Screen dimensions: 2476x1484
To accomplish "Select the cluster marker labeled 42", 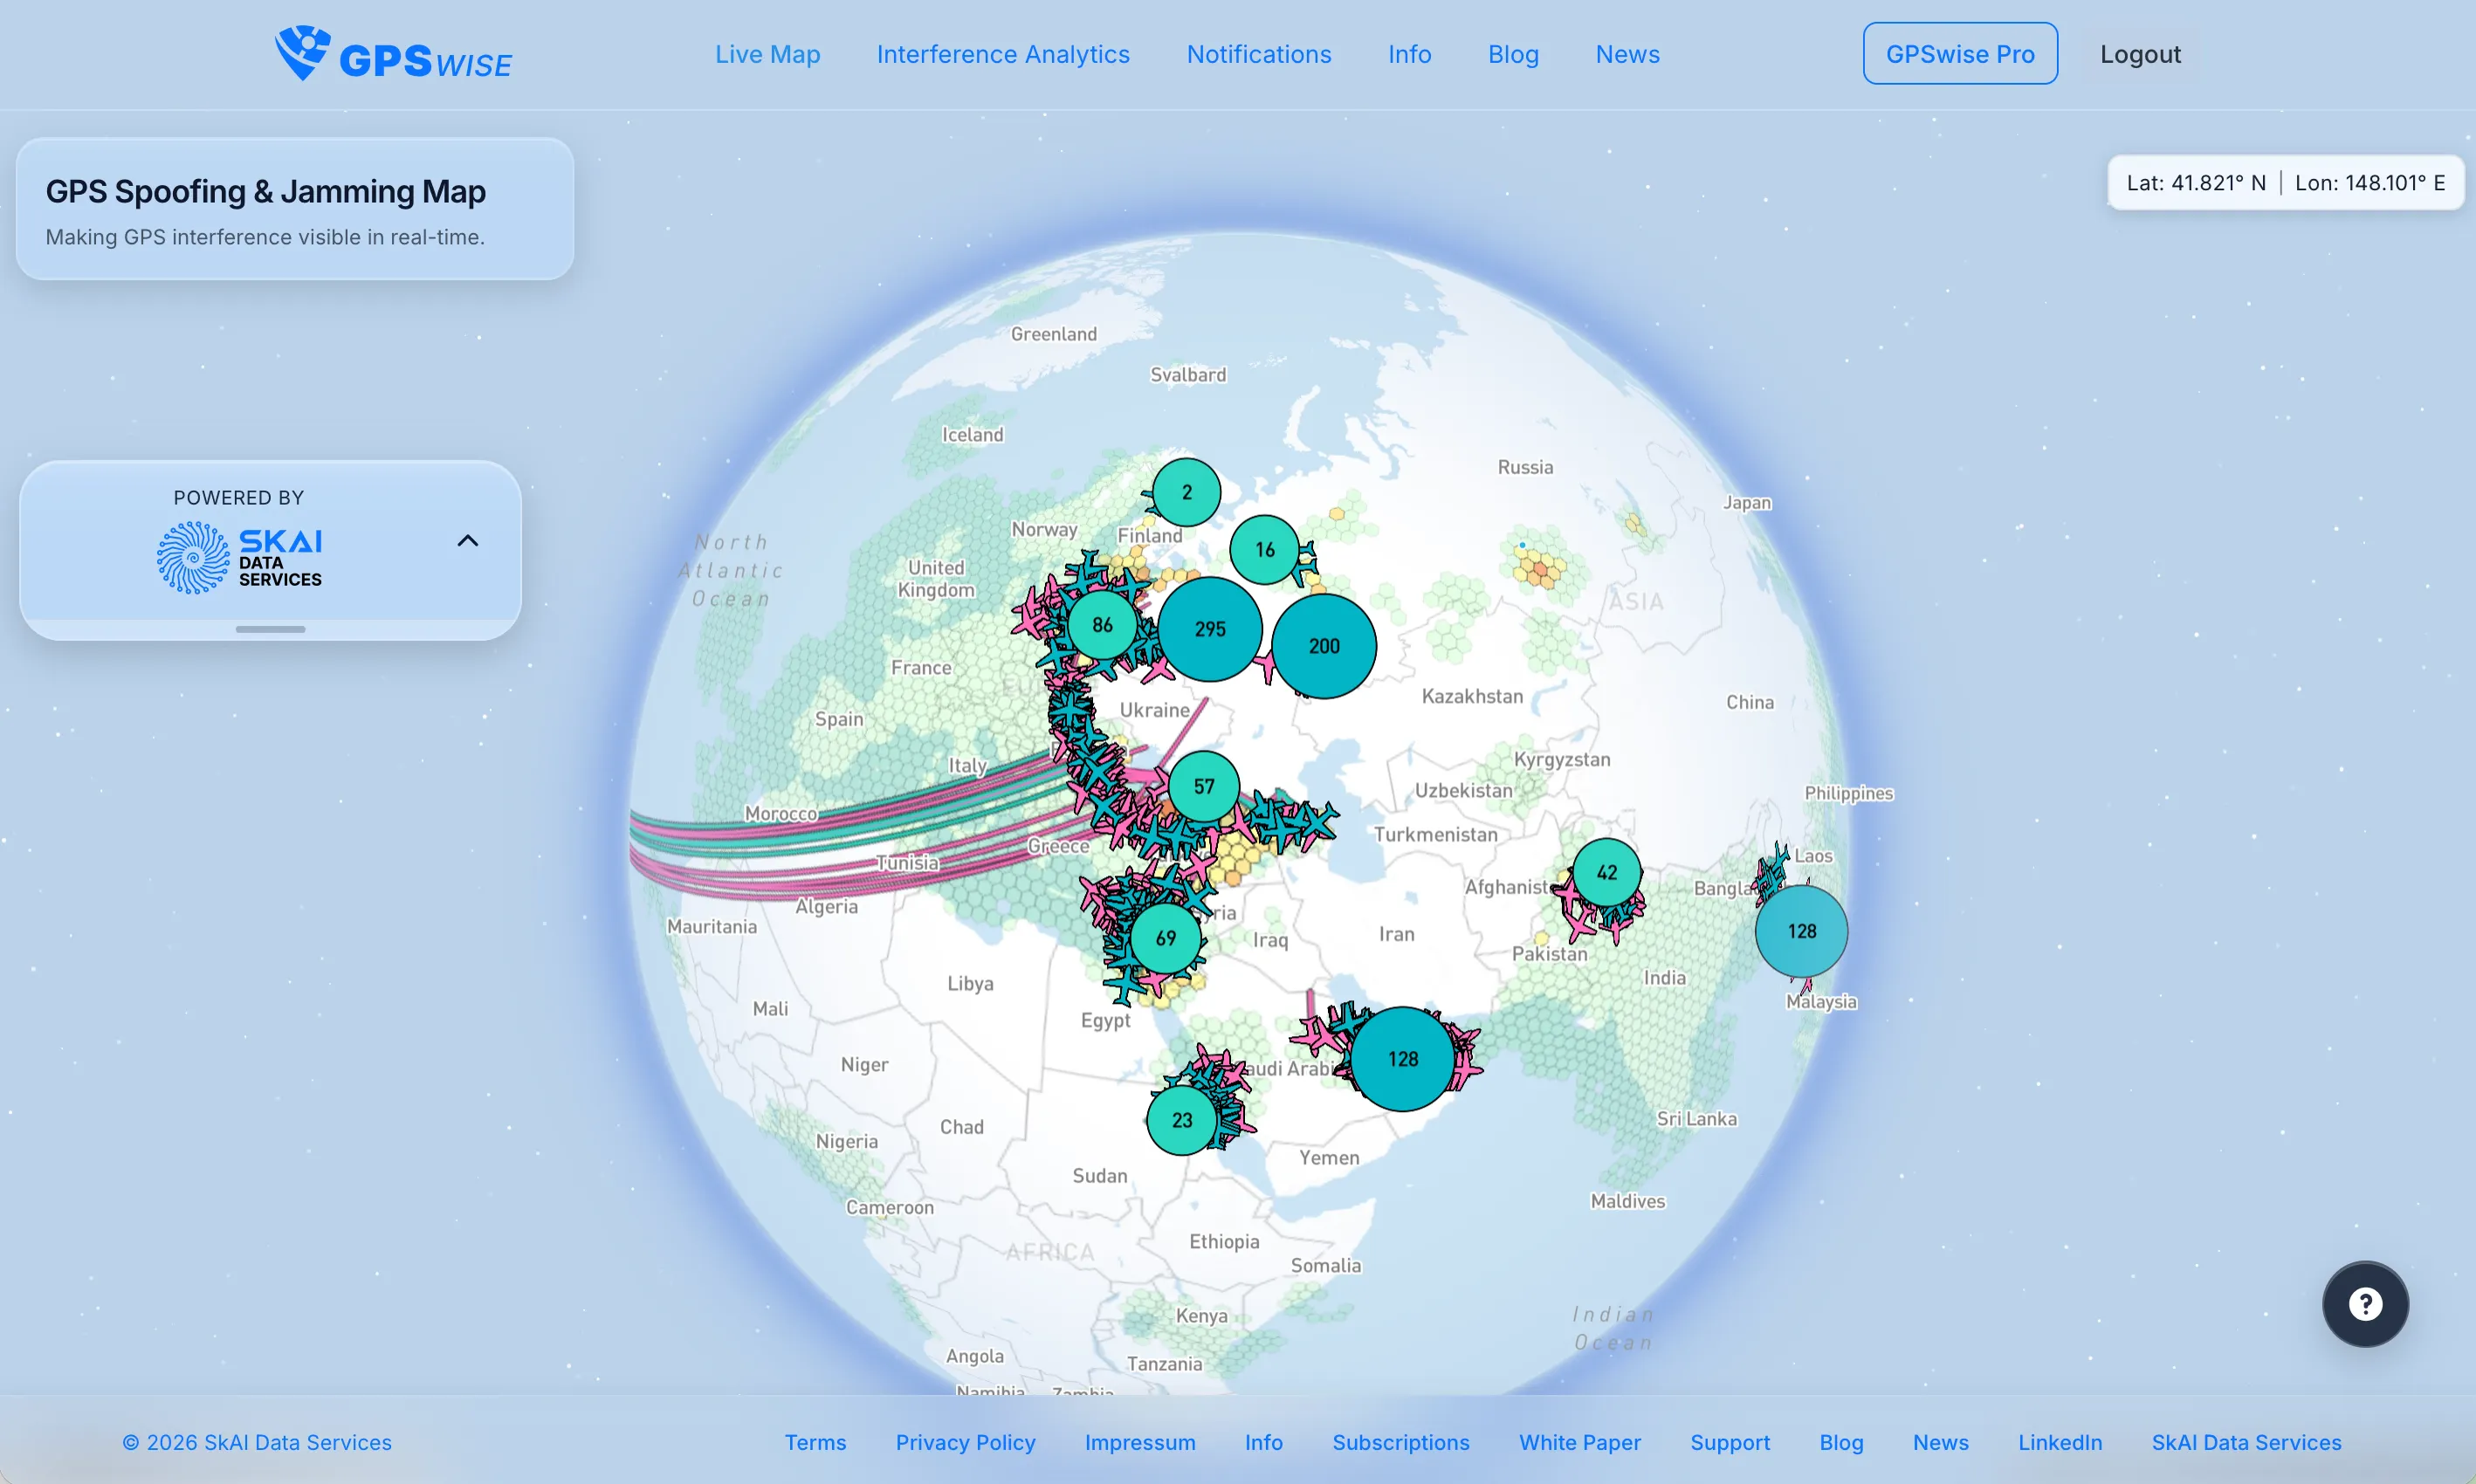I will (1607, 872).
